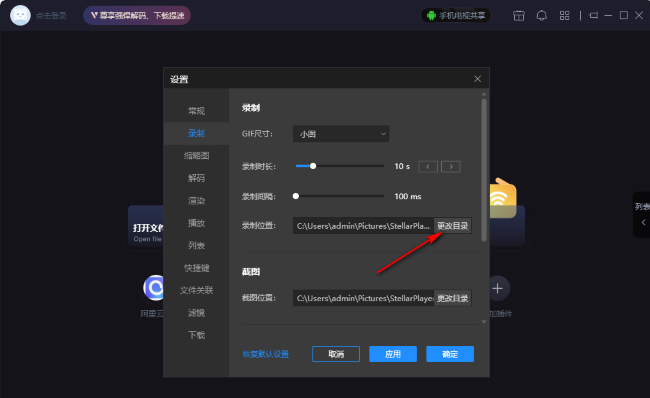Click 恢复默认设置 restore defaults link

coord(266,354)
